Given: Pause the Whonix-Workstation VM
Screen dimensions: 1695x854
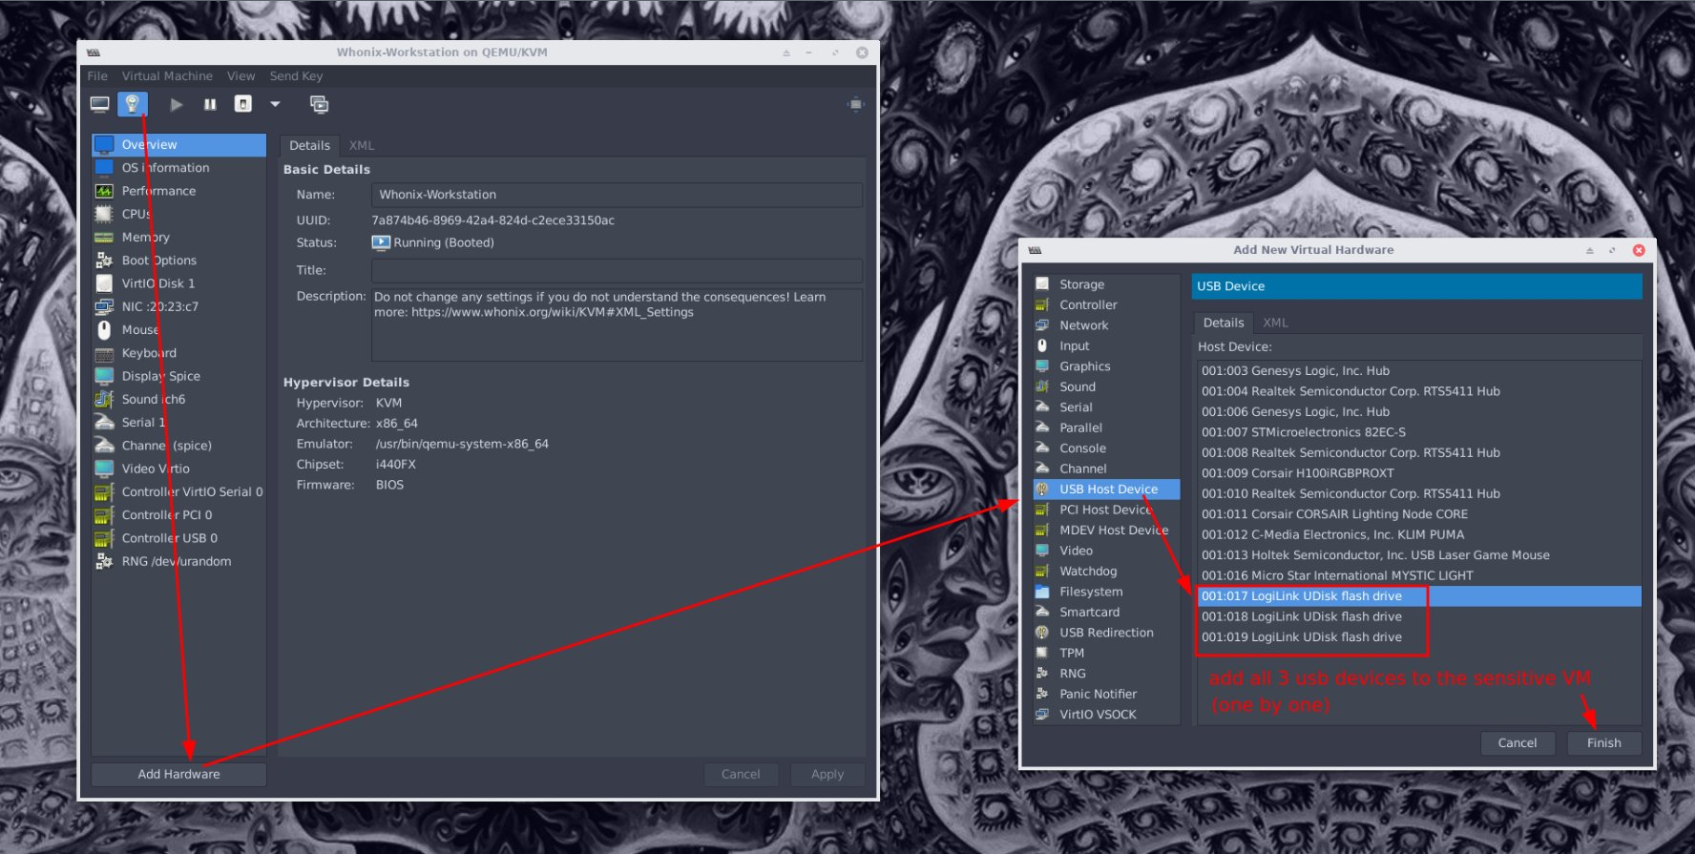Looking at the screenshot, I should pos(210,104).
